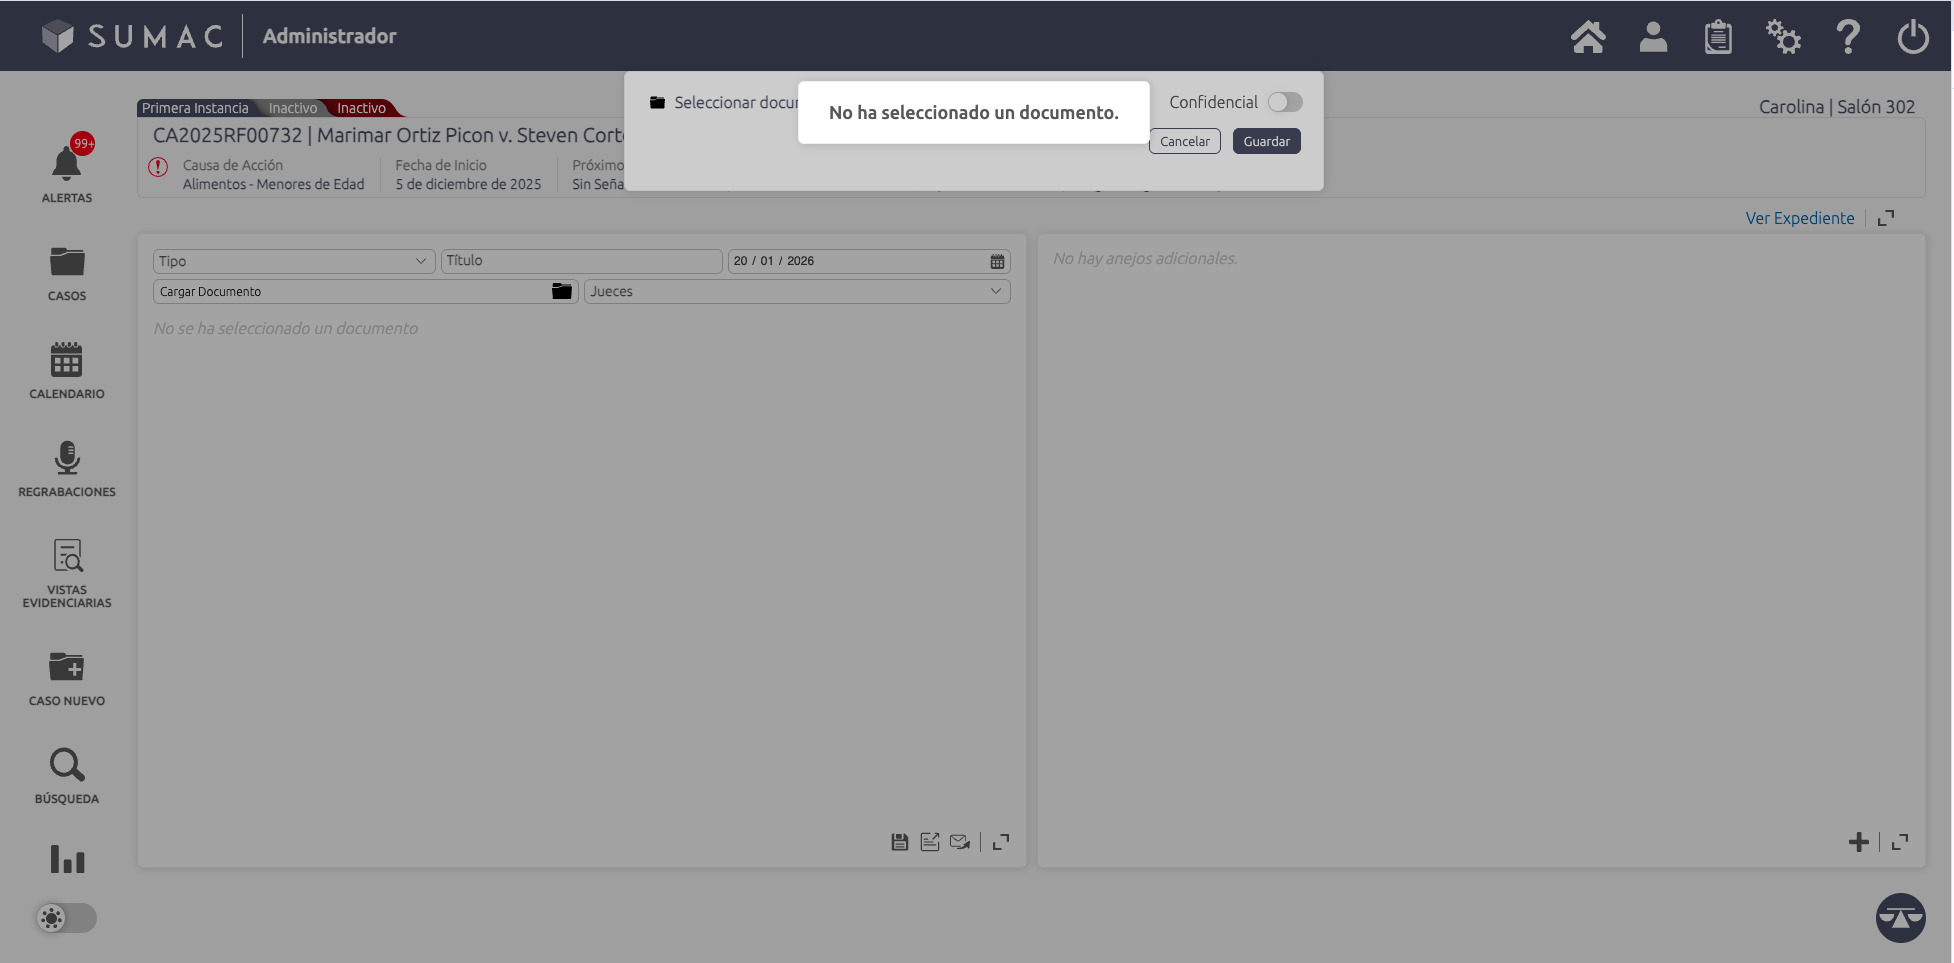Click the power logout icon
The image size is (1954, 963).
[1912, 37]
